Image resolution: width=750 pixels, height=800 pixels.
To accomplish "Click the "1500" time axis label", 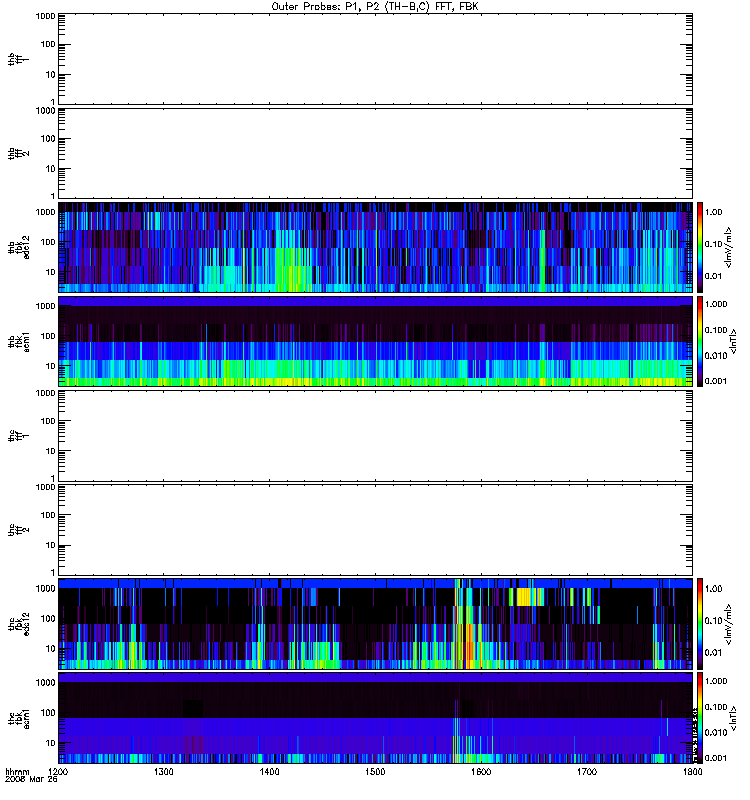I will 375,771.
